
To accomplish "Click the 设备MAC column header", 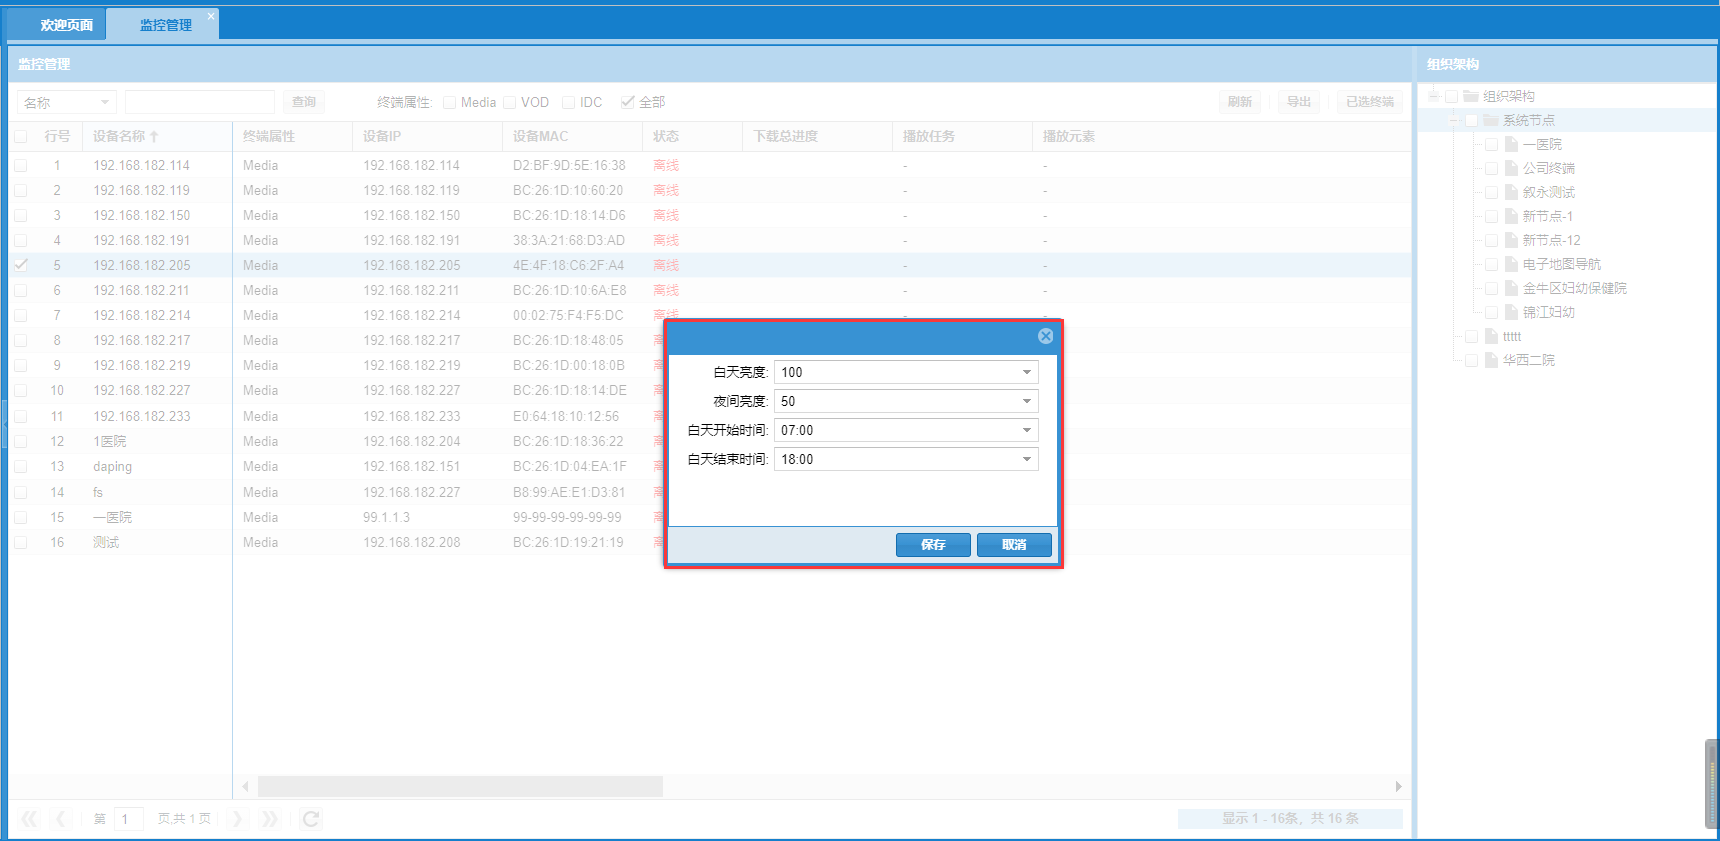I will [572, 136].
